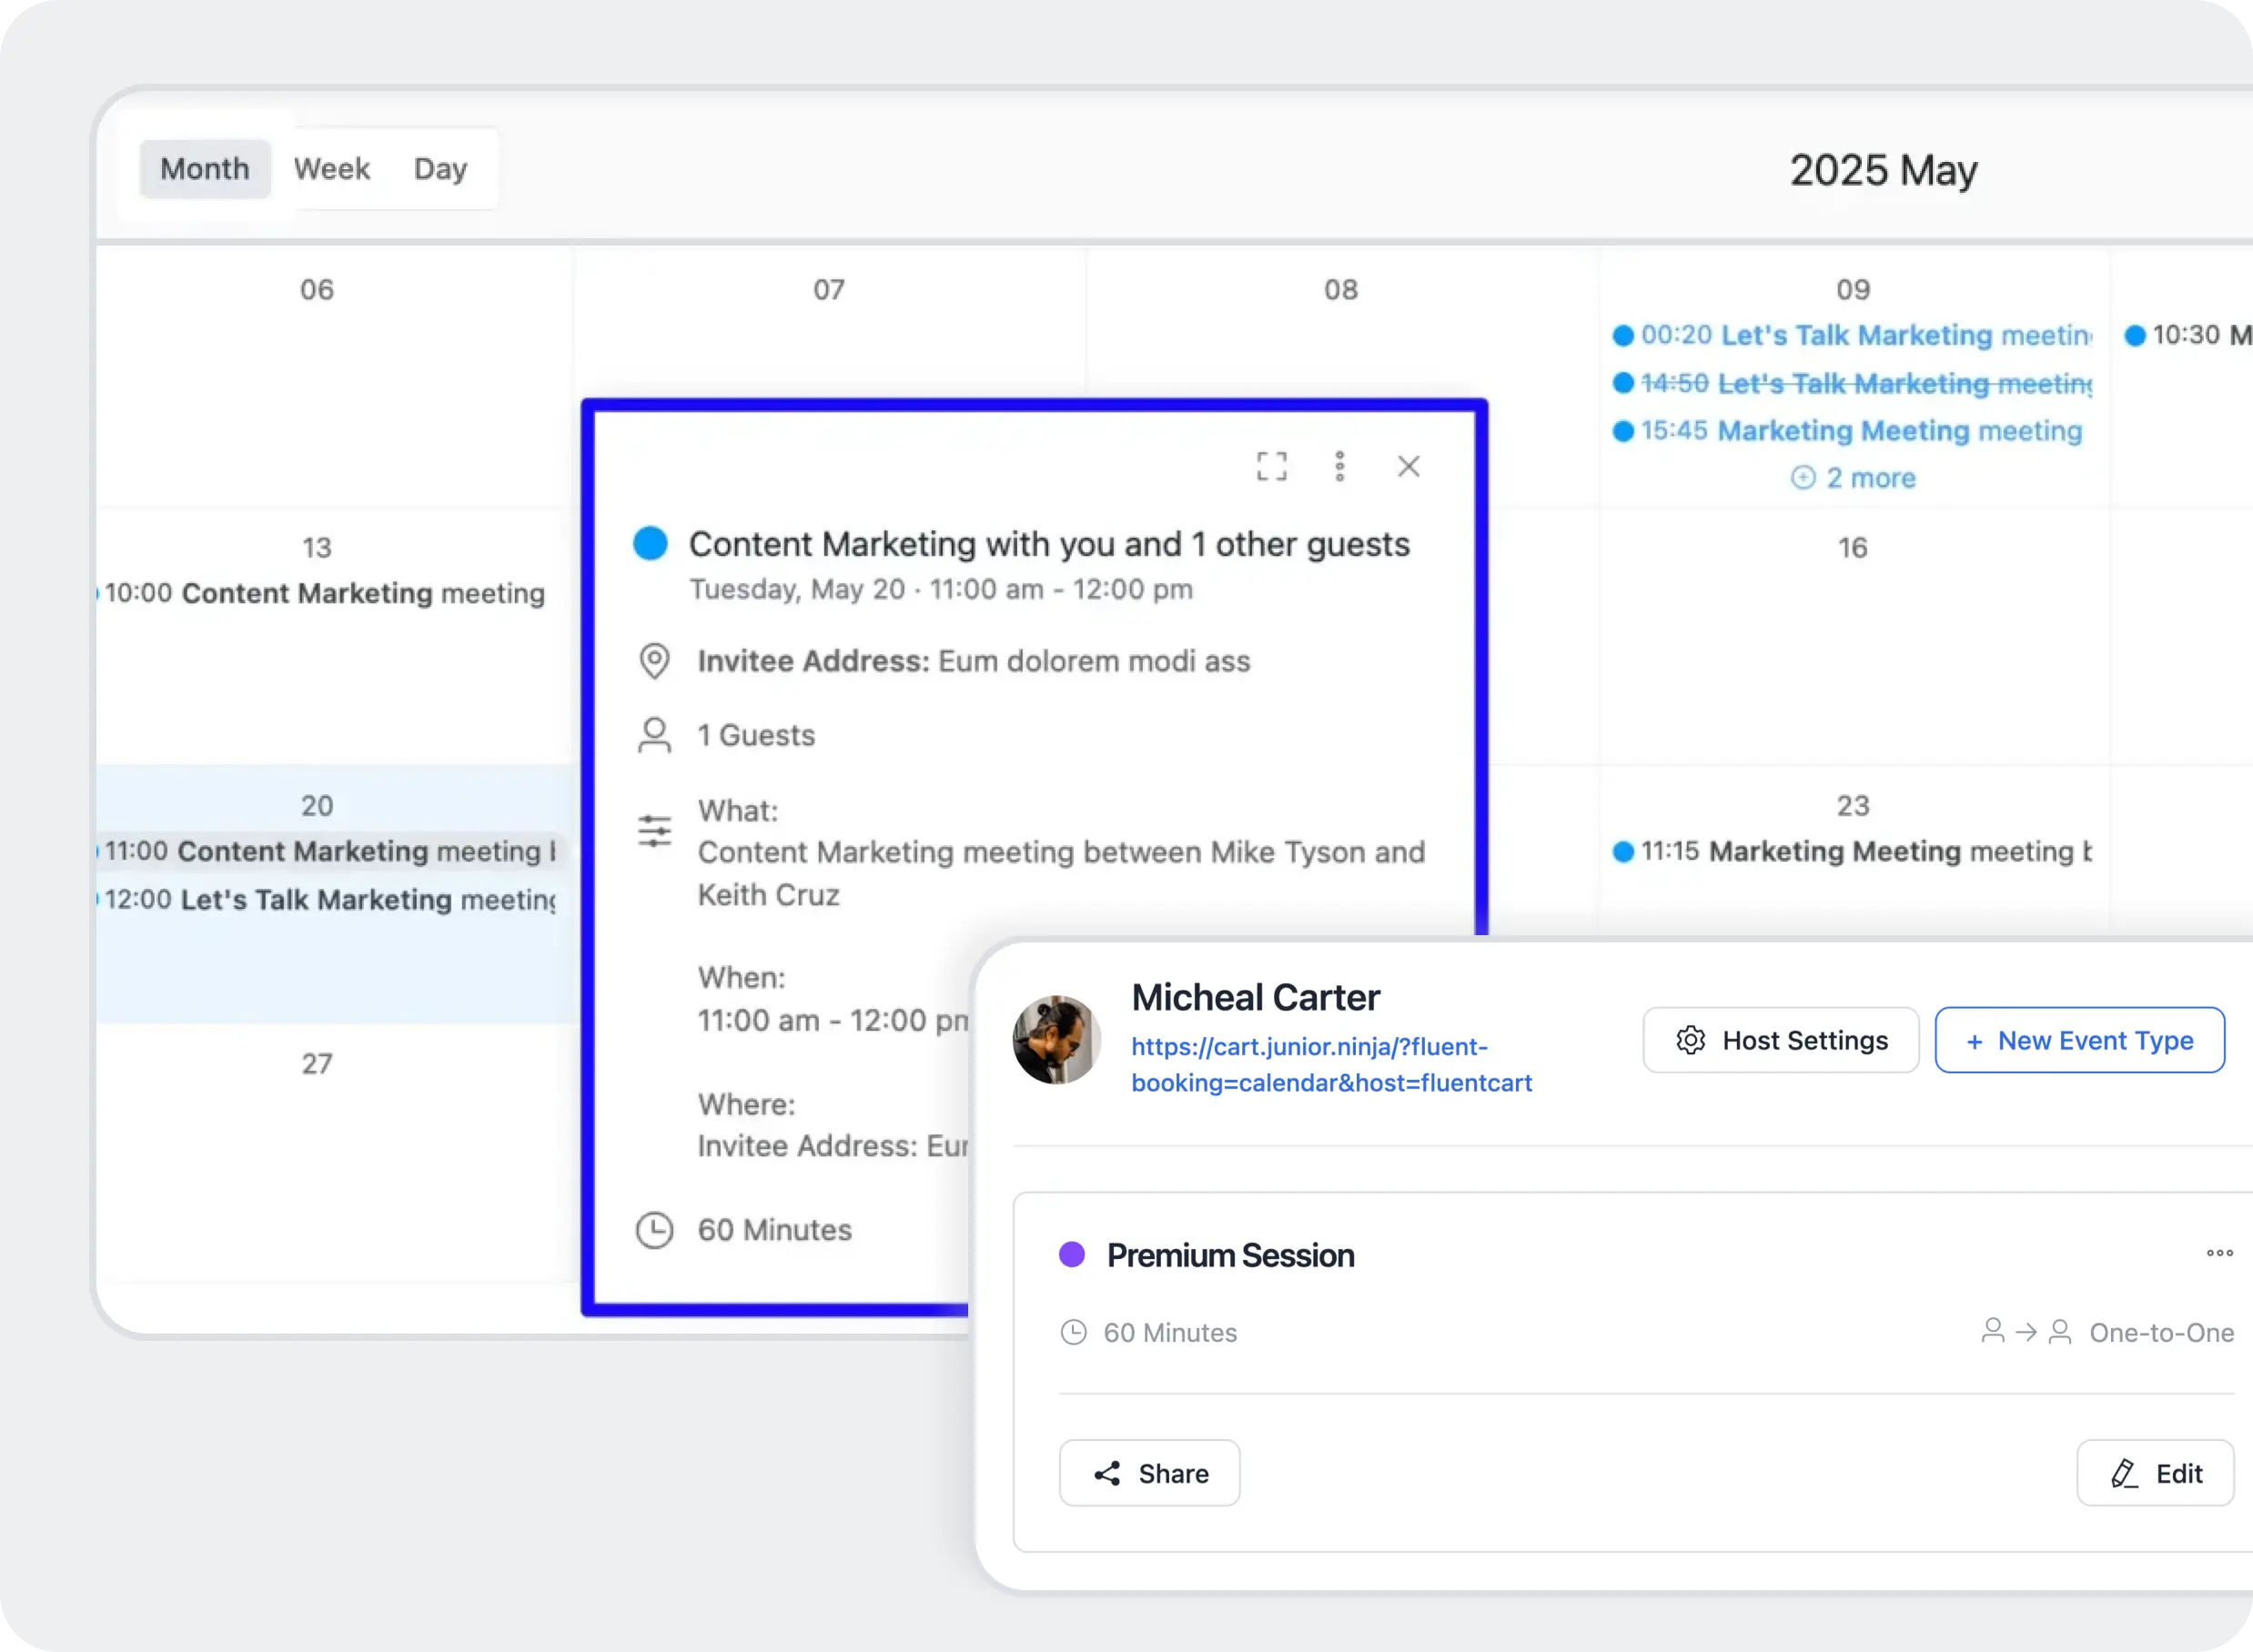Screen dimensions: 2253x1652
Task: Click Micheal Carter's profile avatar
Action: point(1056,1040)
